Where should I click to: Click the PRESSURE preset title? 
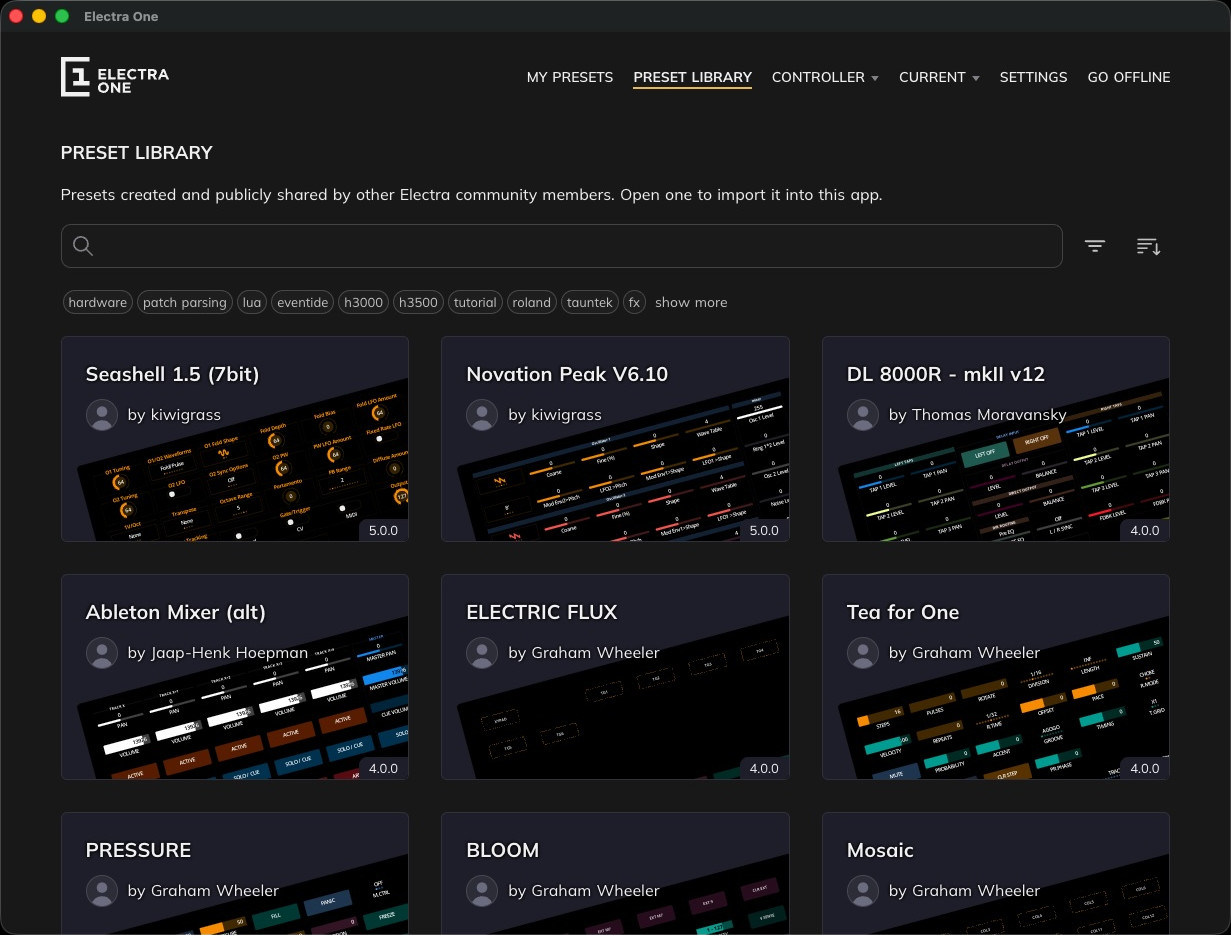(x=138, y=850)
